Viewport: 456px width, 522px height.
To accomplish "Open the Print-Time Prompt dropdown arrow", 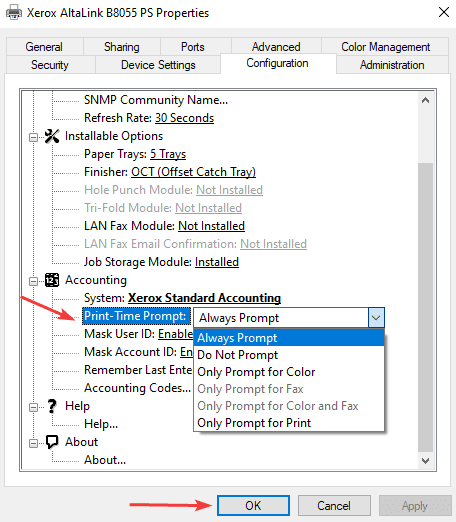I will tap(376, 318).
